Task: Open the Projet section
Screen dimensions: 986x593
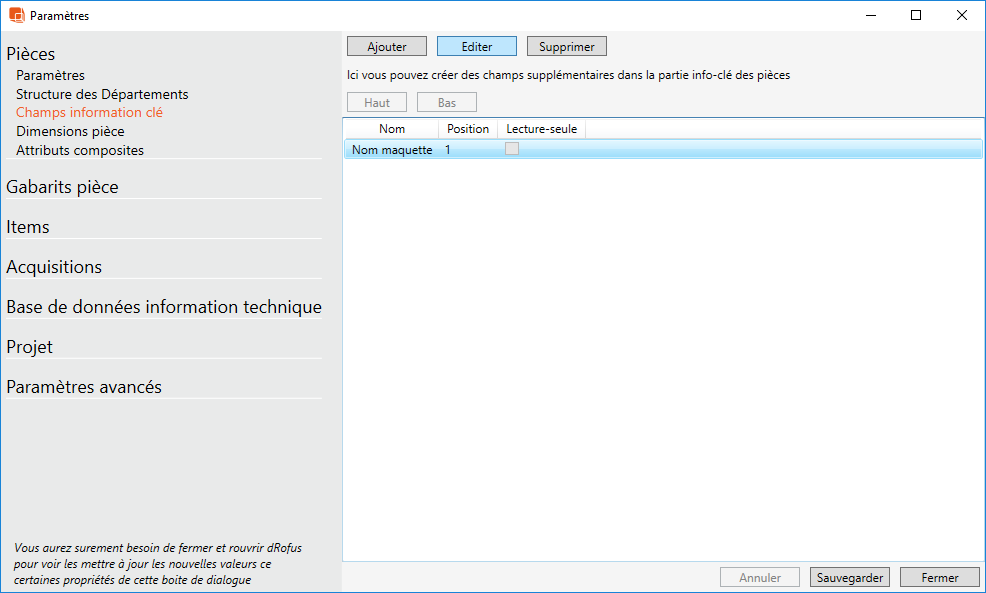Action: coord(30,347)
